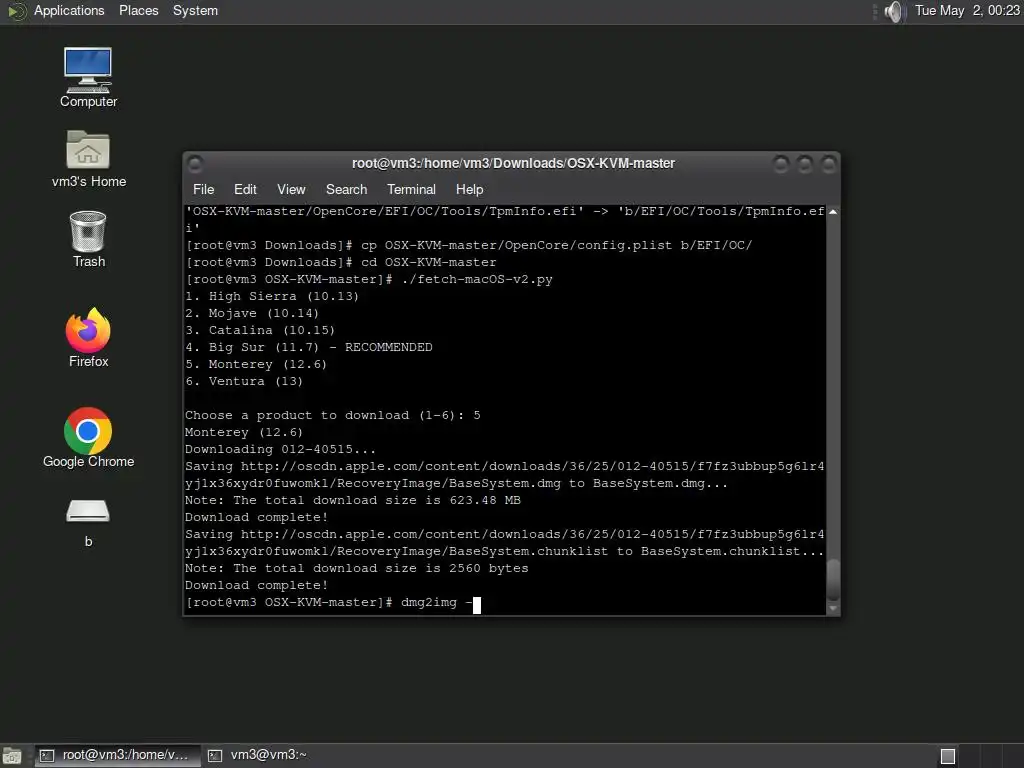Click the show desktop icon in bottom panel

[12, 756]
